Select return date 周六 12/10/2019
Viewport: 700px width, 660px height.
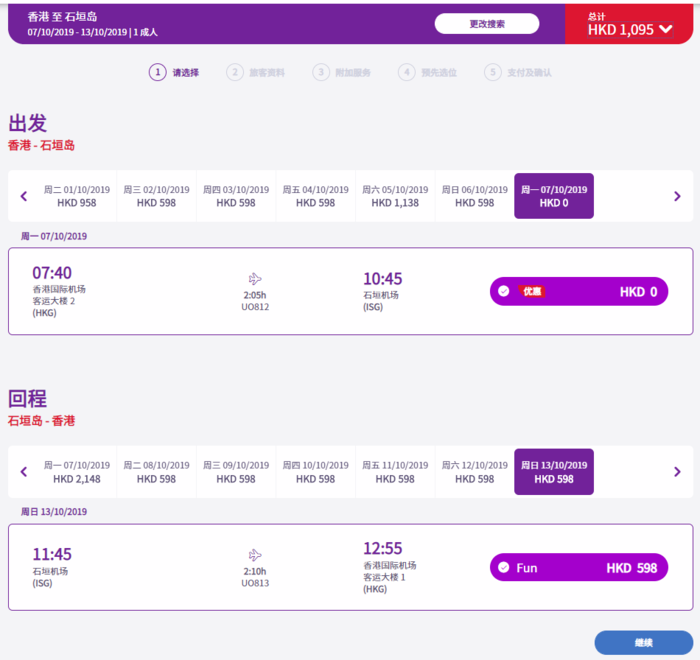(x=474, y=472)
